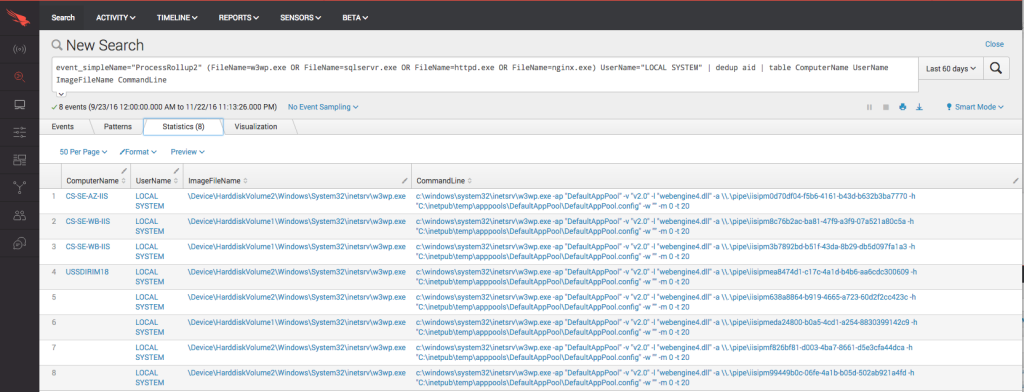Open the Users people sidebar icon
Screen dimensions: 1024x392
tap(20, 216)
